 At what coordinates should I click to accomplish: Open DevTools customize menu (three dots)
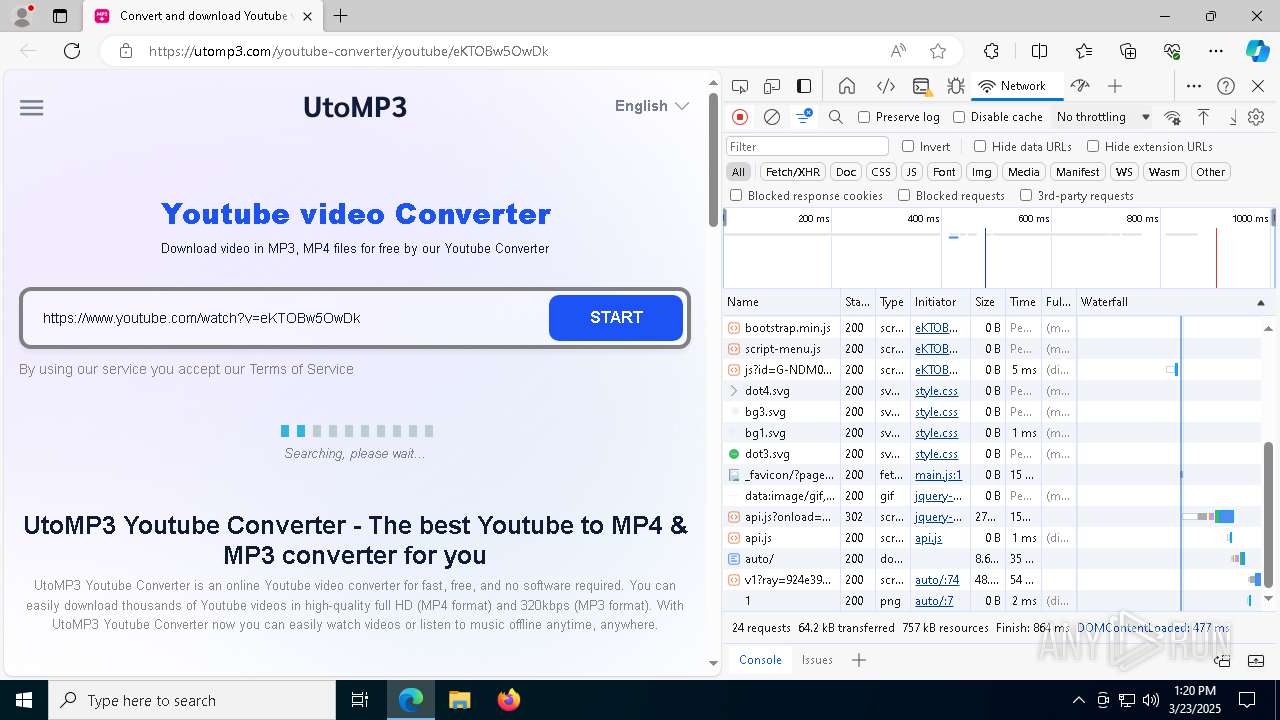1194,86
